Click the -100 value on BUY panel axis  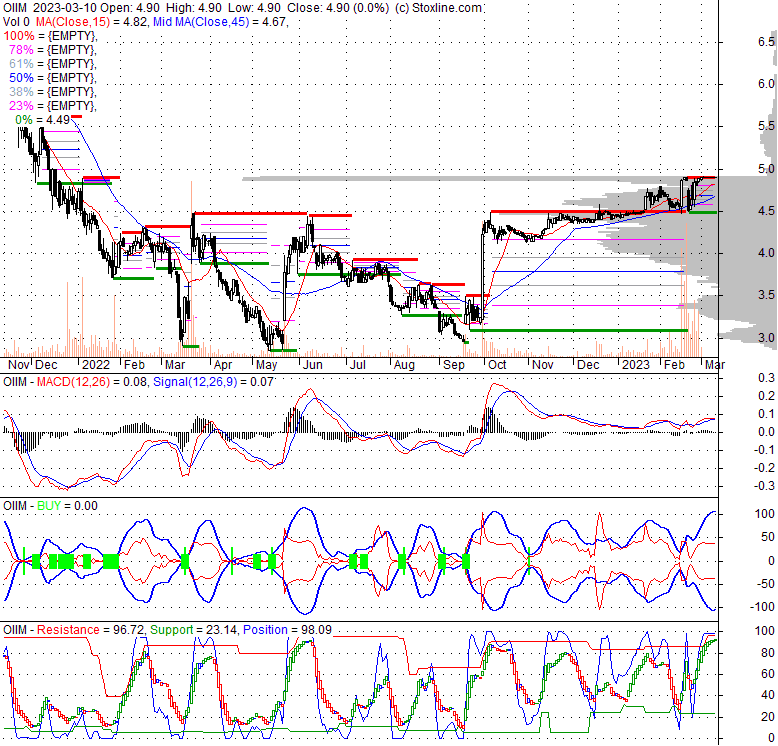(762, 607)
